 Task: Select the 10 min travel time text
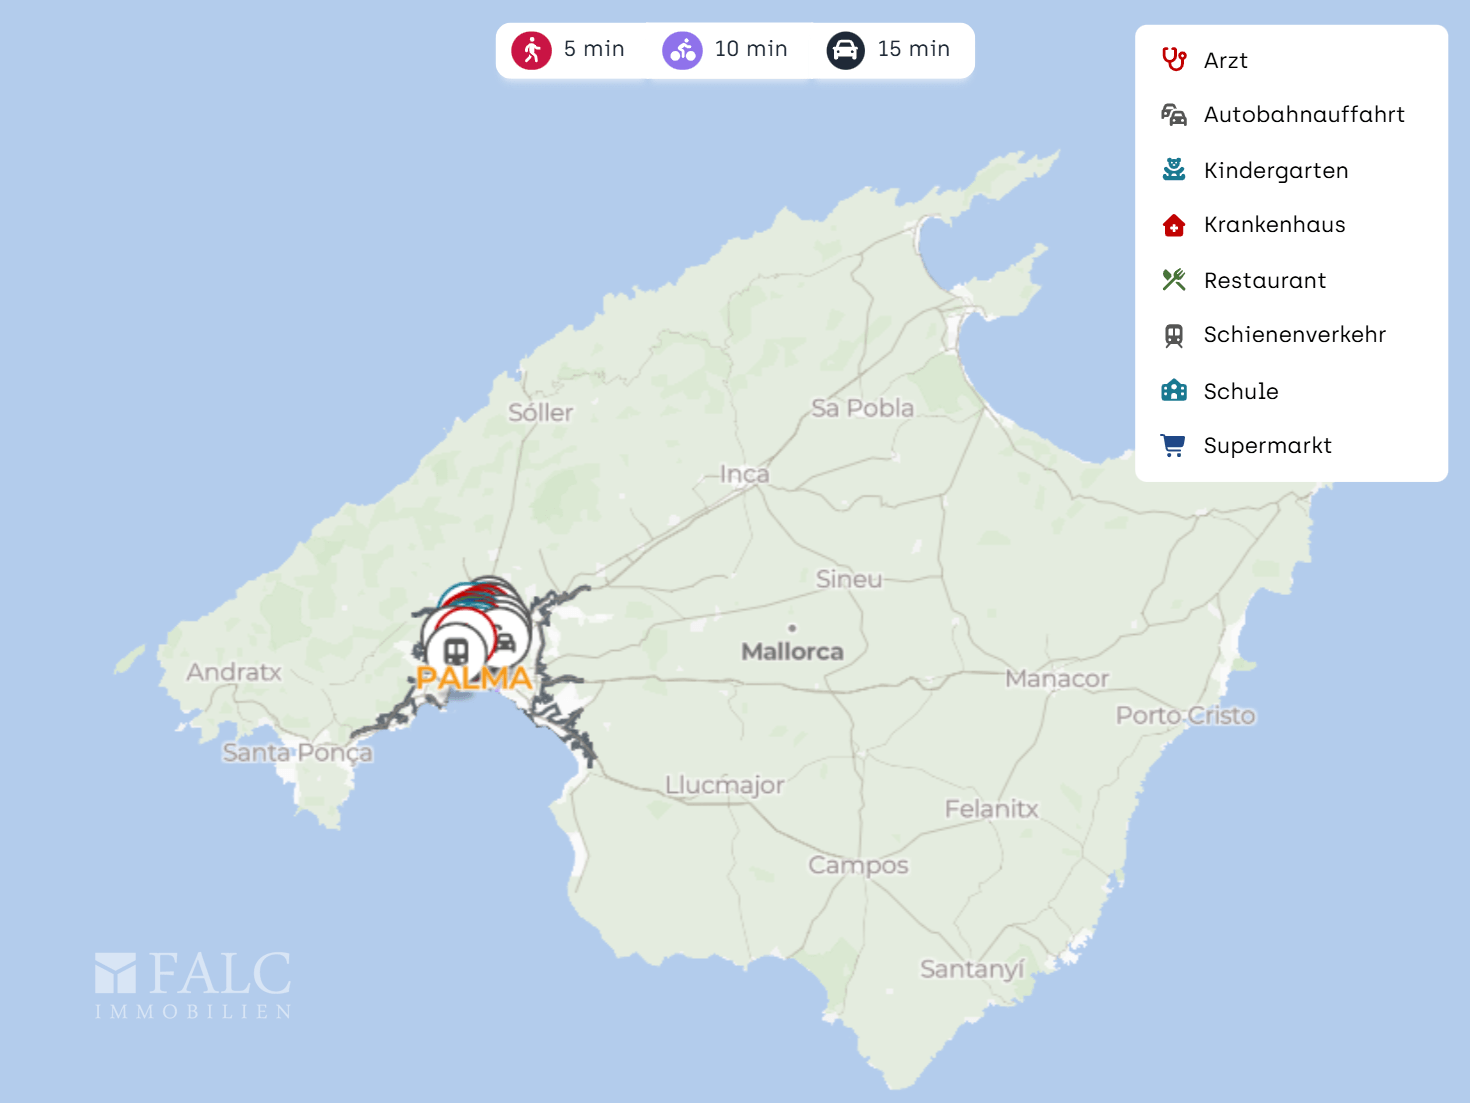751,49
